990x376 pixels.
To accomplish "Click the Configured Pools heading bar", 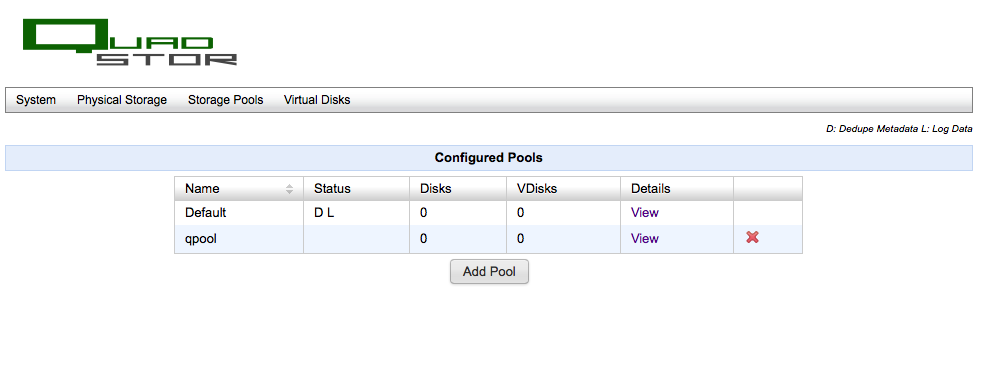I will click(489, 158).
